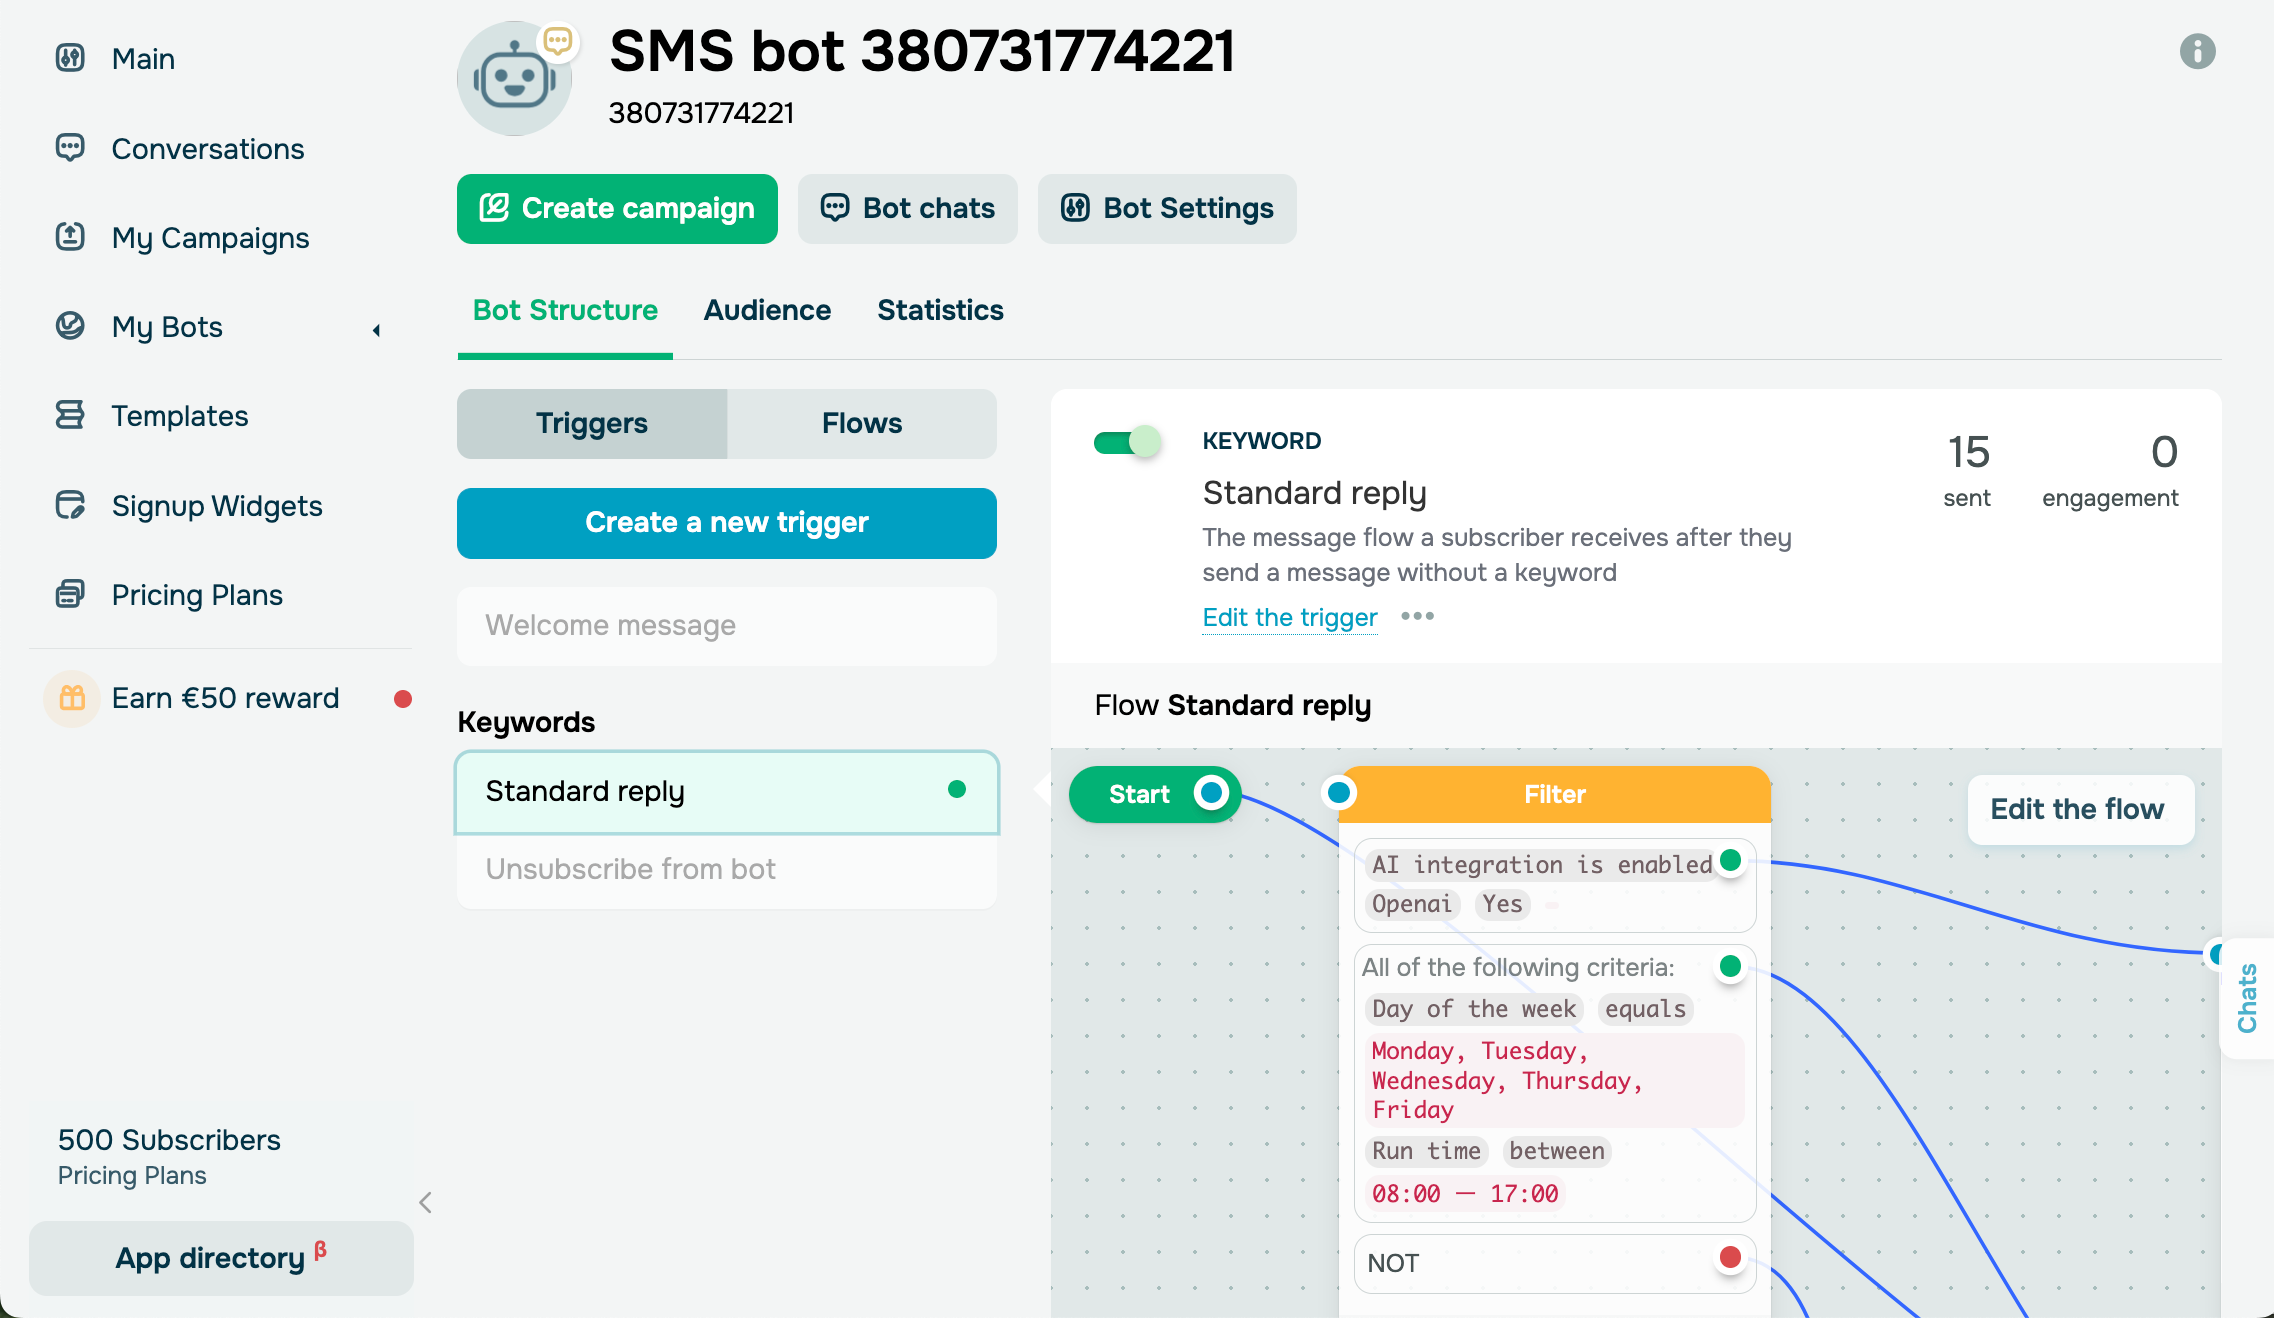Click the Pricing Plans card icon

70,594
